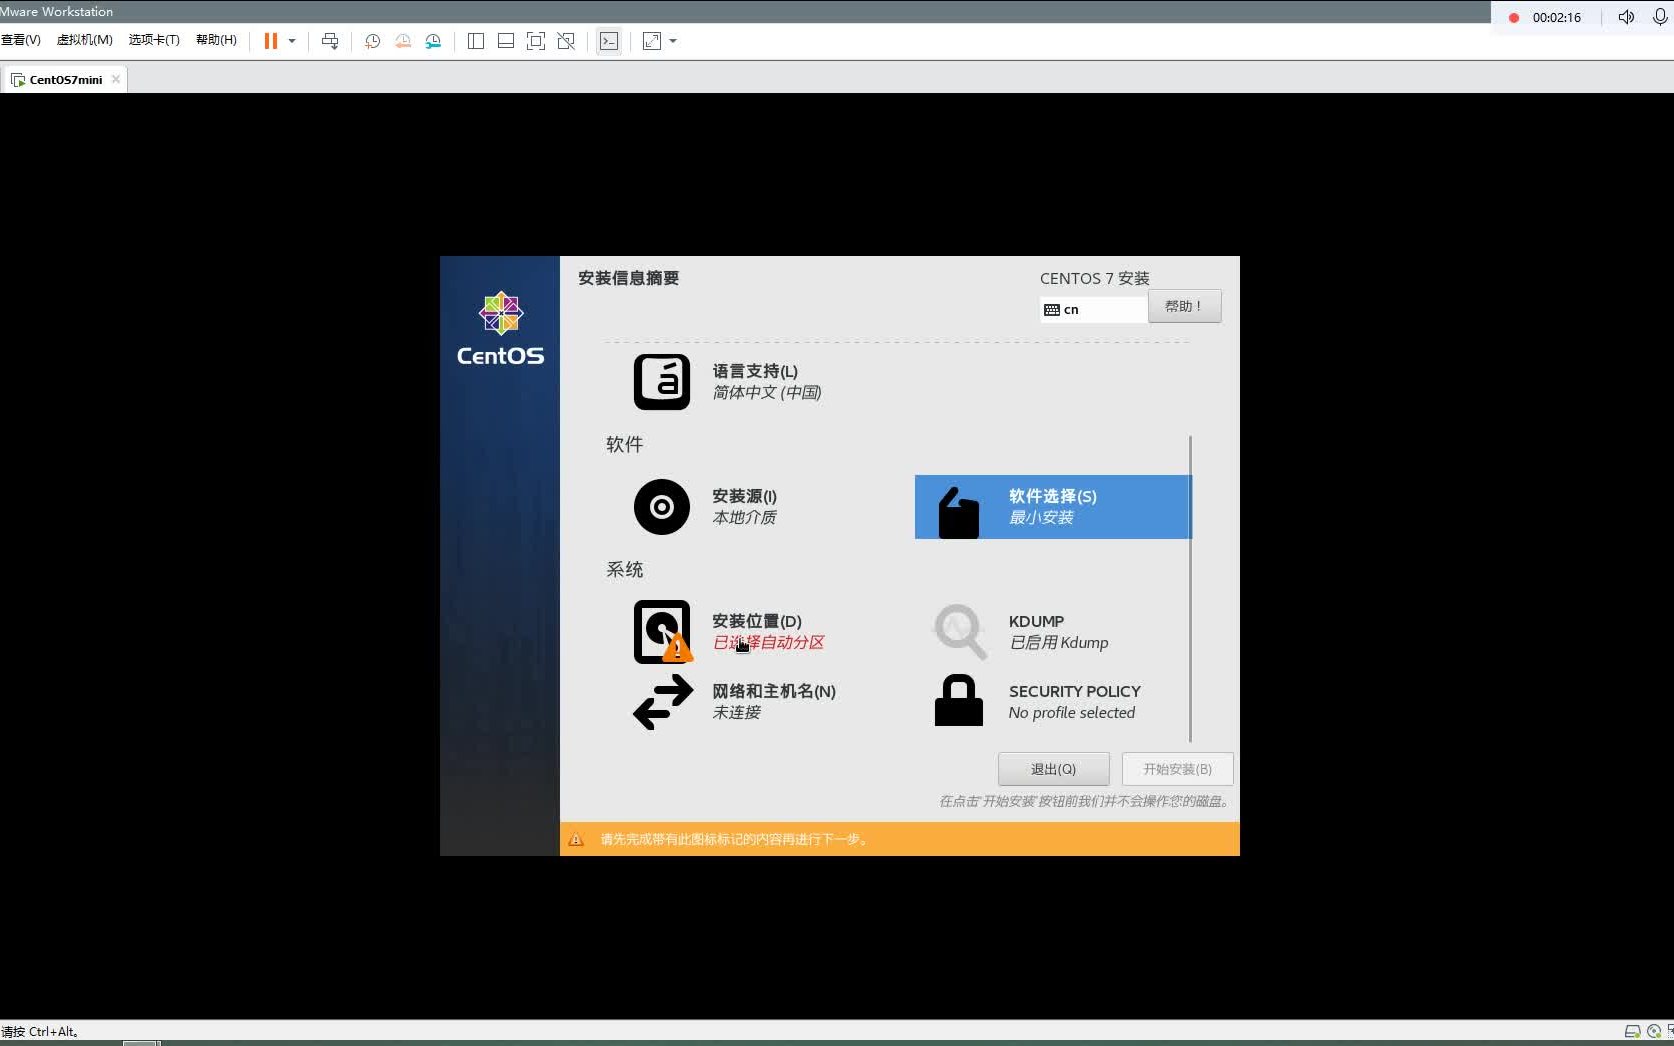This screenshot has height=1046, width=1674.
Task: Click the 本地介质 source label
Action: (x=744, y=518)
